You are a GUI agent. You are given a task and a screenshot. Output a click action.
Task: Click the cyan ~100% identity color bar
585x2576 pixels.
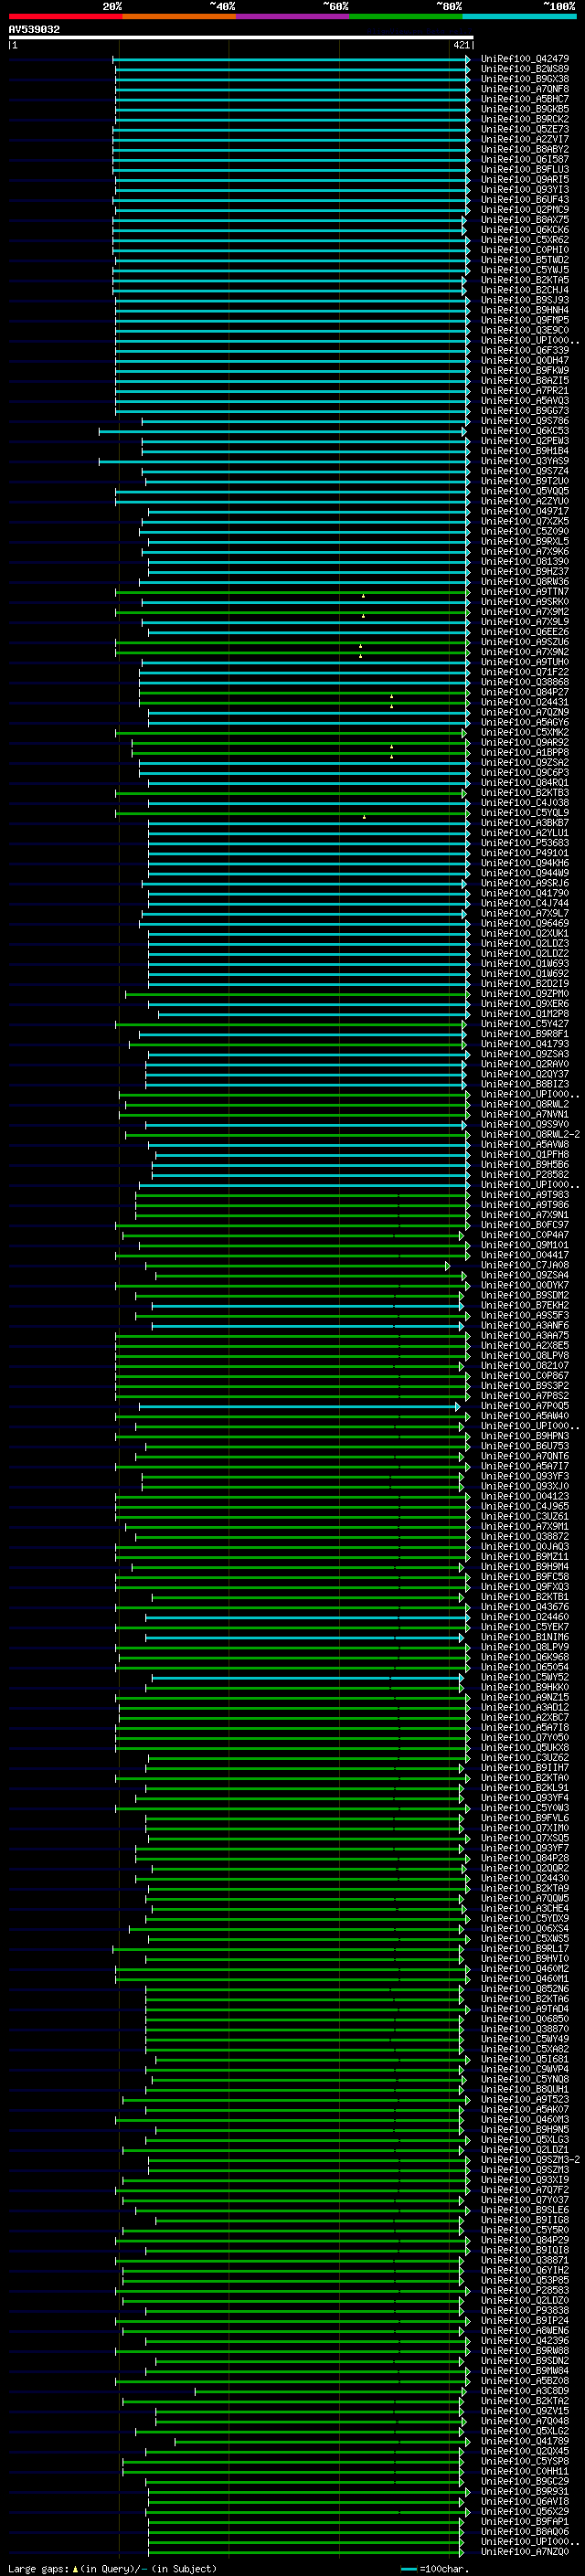(520, 16)
